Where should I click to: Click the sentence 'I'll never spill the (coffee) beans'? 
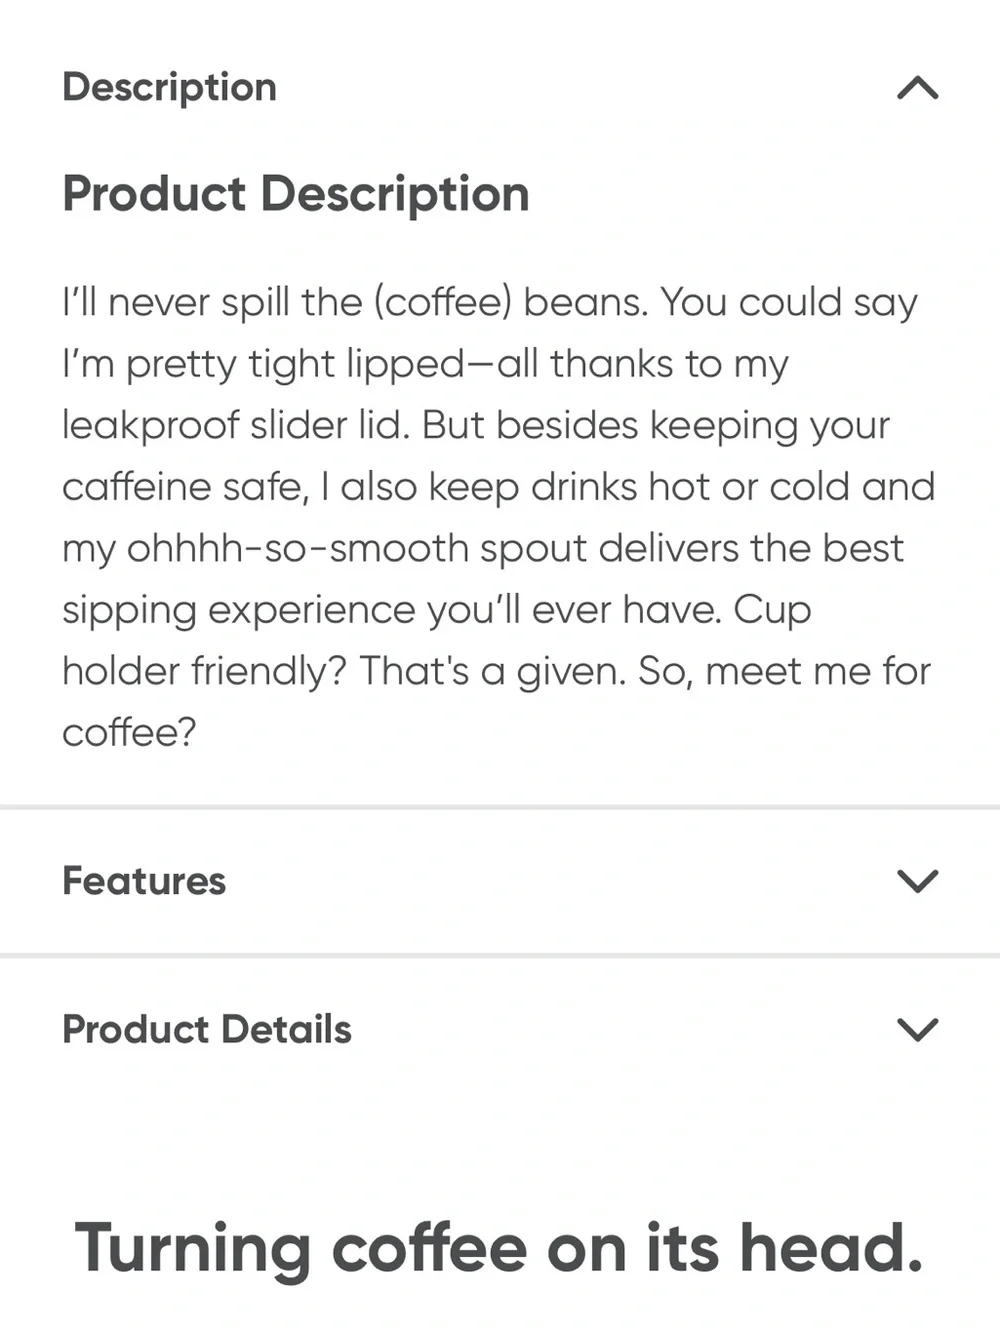(x=355, y=302)
